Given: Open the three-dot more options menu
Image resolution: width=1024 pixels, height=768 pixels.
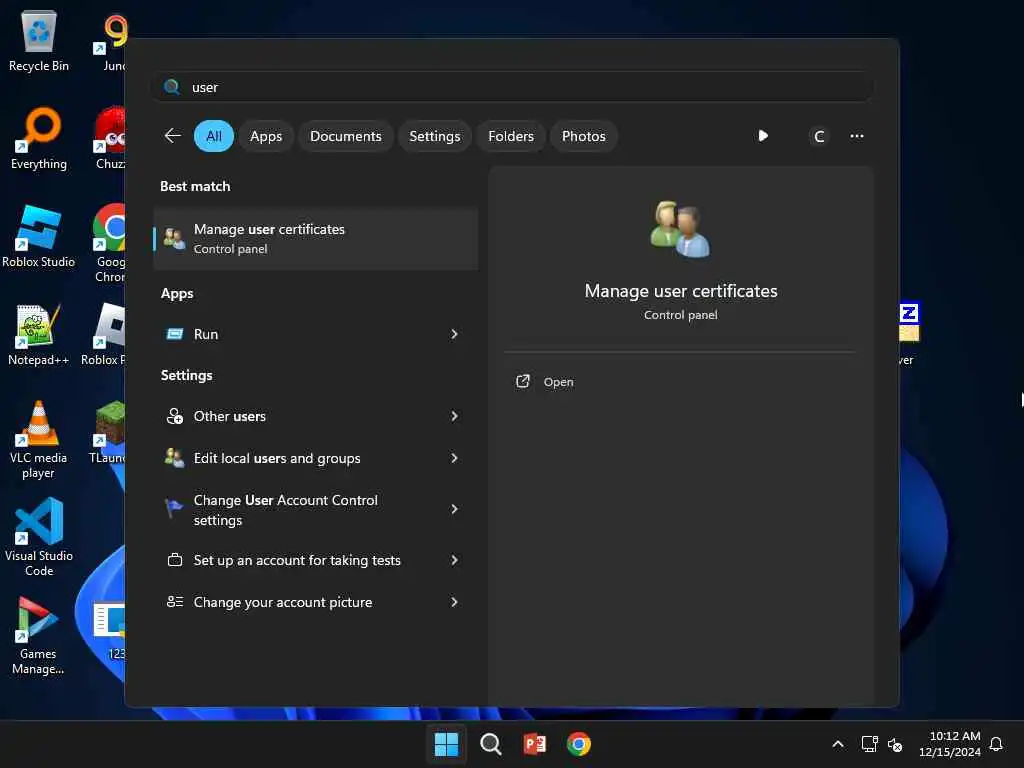Looking at the screenshot, I should coord(857,136).
